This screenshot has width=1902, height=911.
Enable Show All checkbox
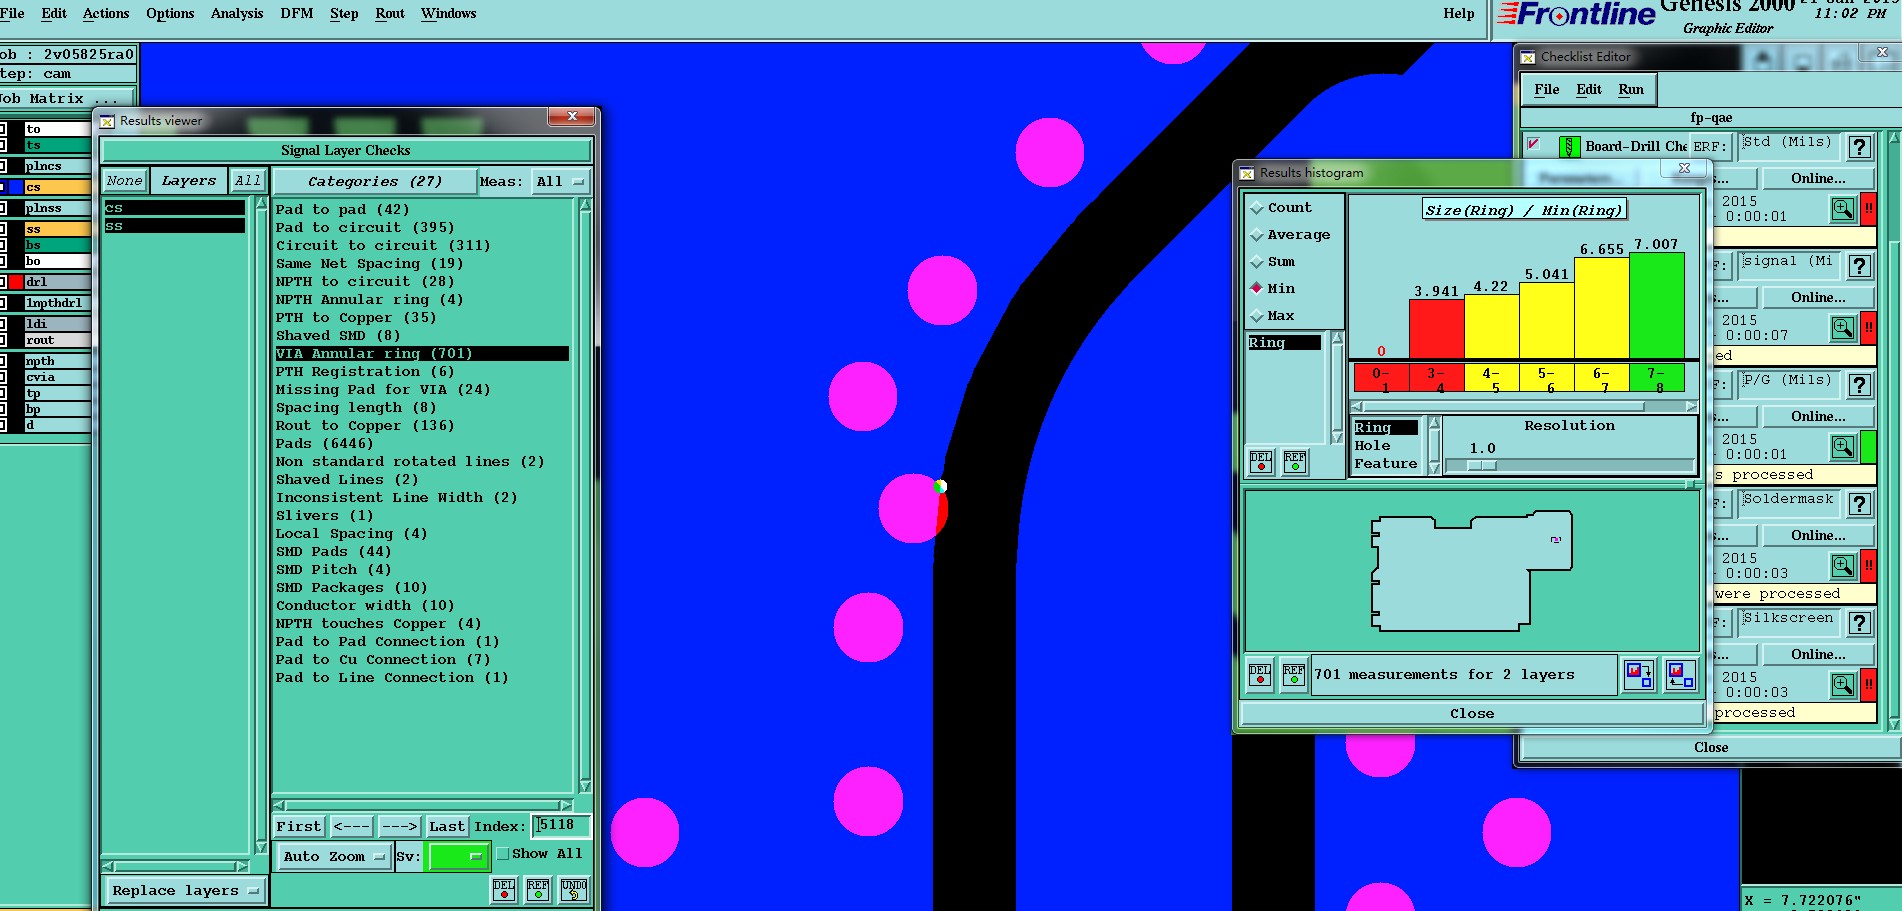click(503, 854)
